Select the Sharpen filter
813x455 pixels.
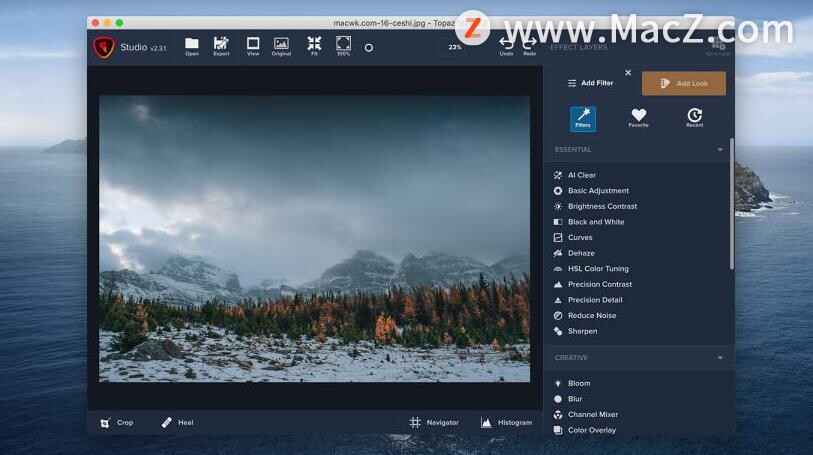(x=576, y=331)
